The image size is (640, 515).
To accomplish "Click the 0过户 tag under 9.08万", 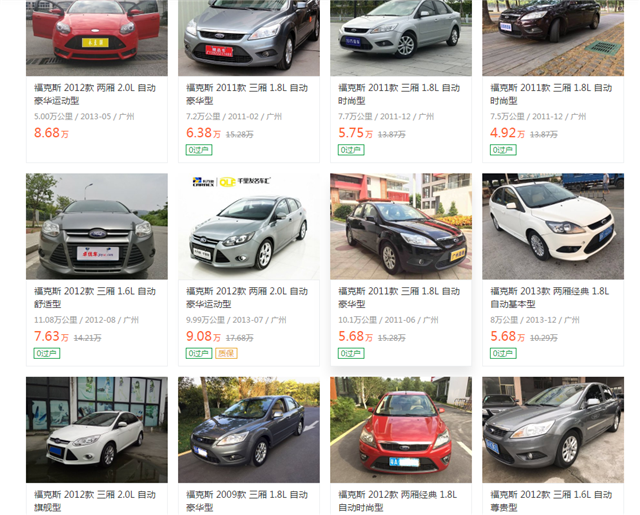I will 199,353.
